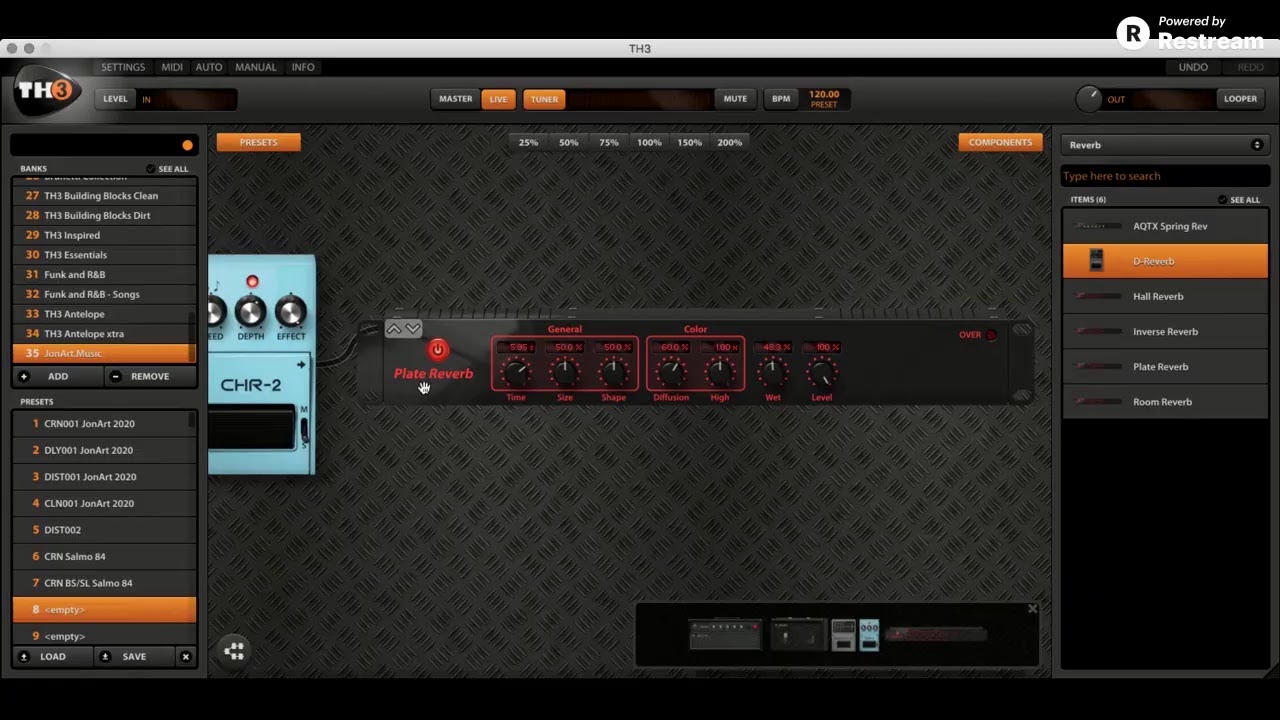Image resolution: width=1280 pixels, height=720 pixels.
Task: Open the Reverb category dropdown
Action: pos(1165,145)
